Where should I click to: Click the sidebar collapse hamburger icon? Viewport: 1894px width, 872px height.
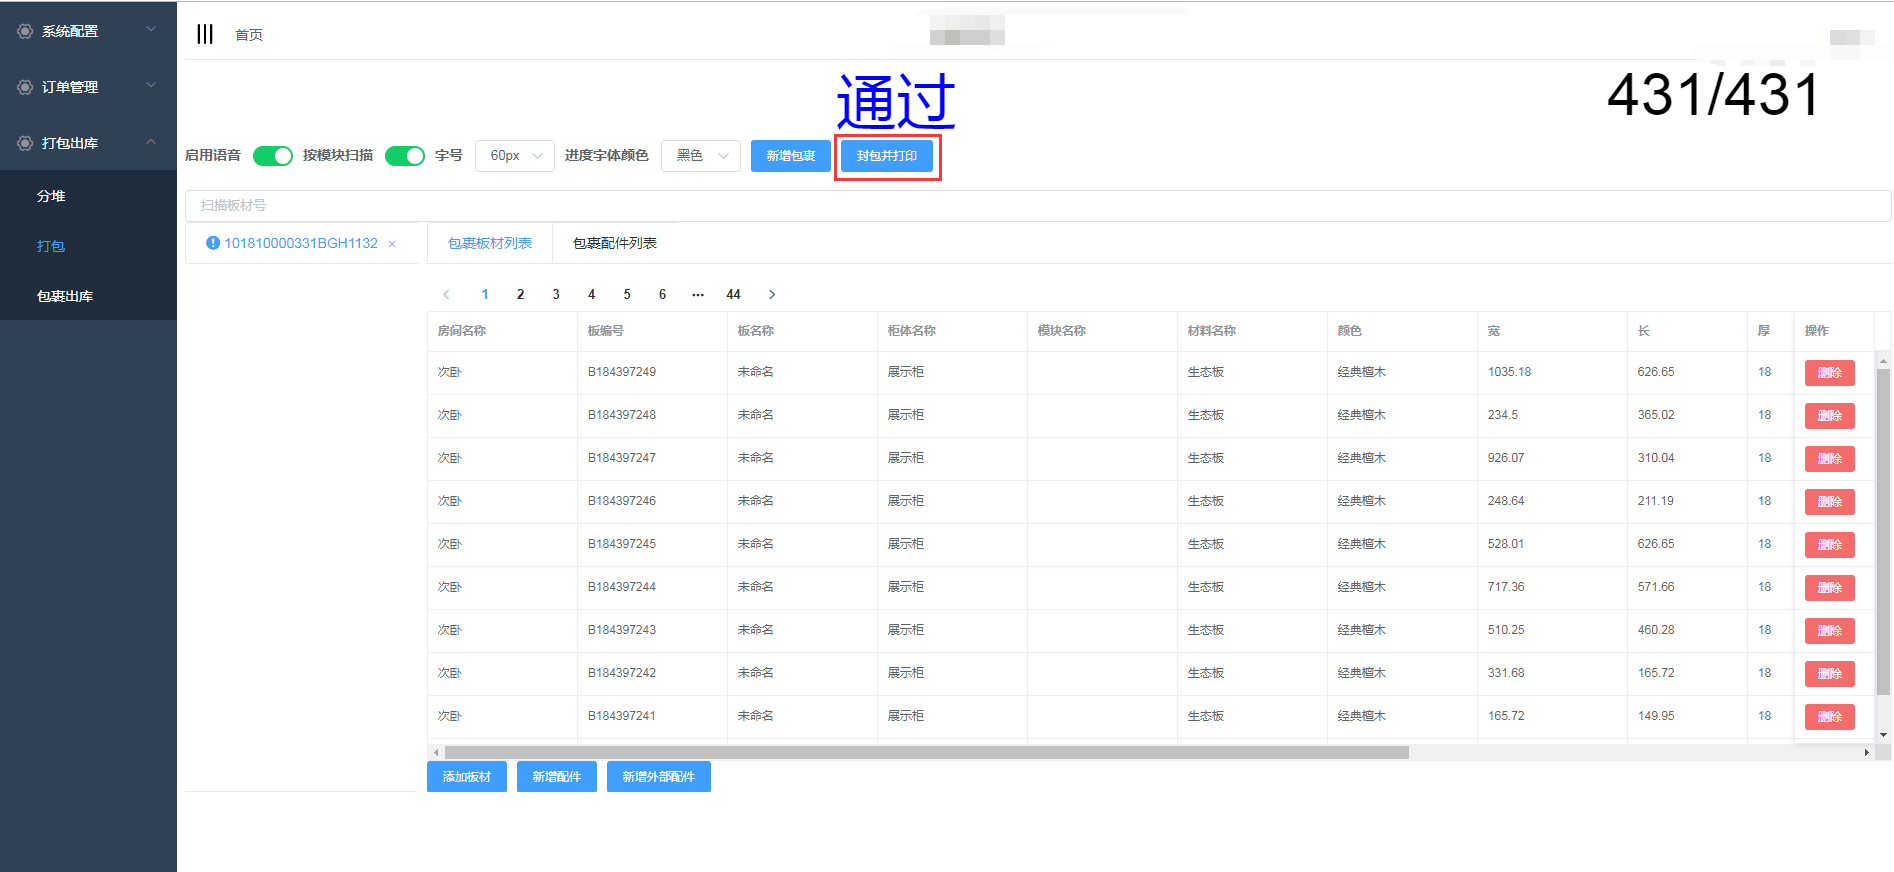[x=205, y=34]
